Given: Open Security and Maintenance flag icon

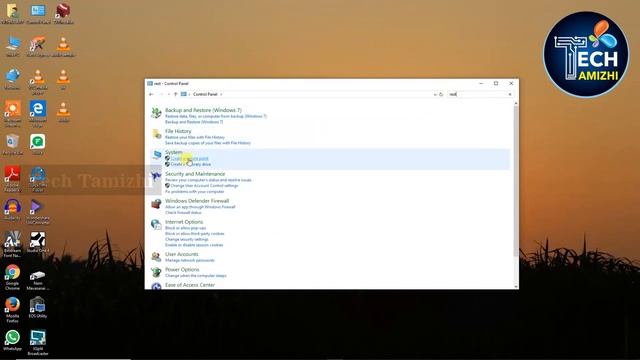Looking at the screenshot, I should 156,176.
